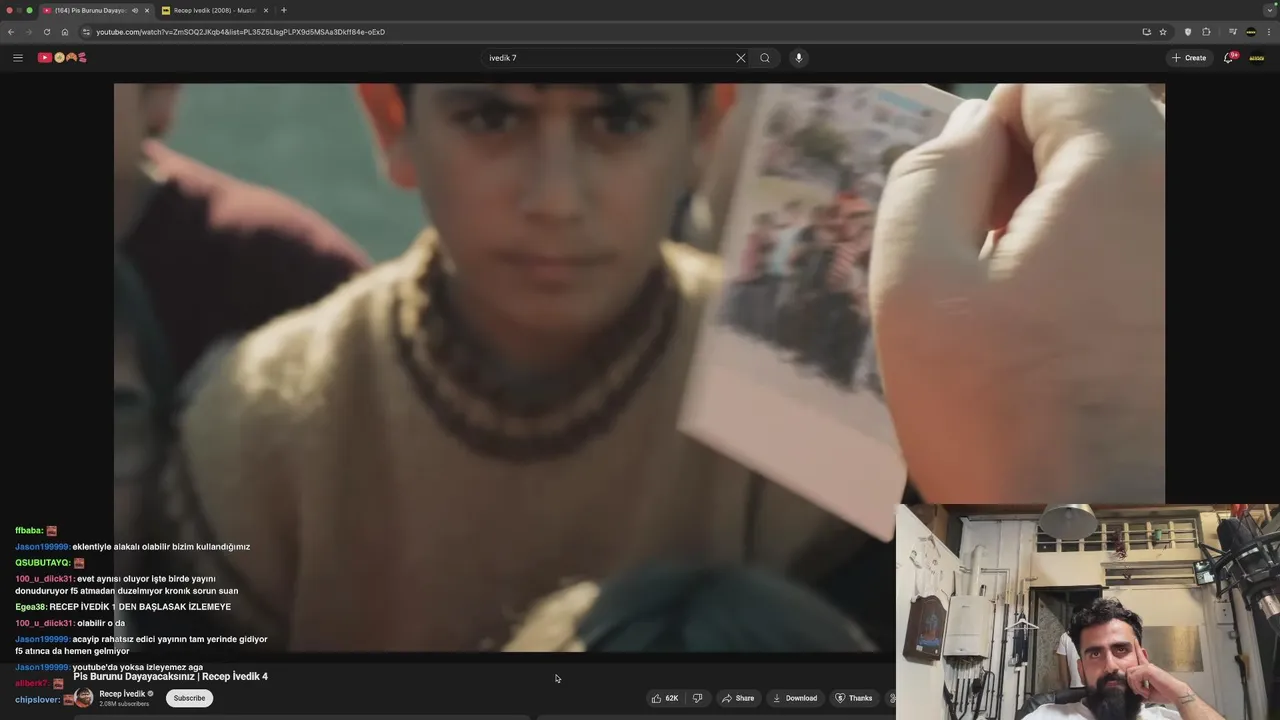
Task: Mute the YouTube tab audio icon
Action: click(135, 10)
